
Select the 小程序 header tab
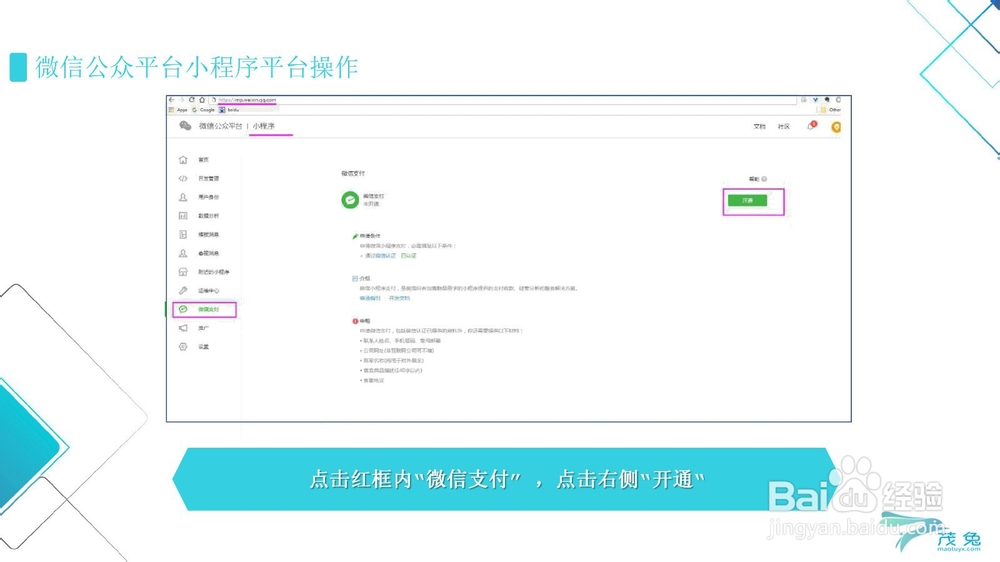pos(263,126)
